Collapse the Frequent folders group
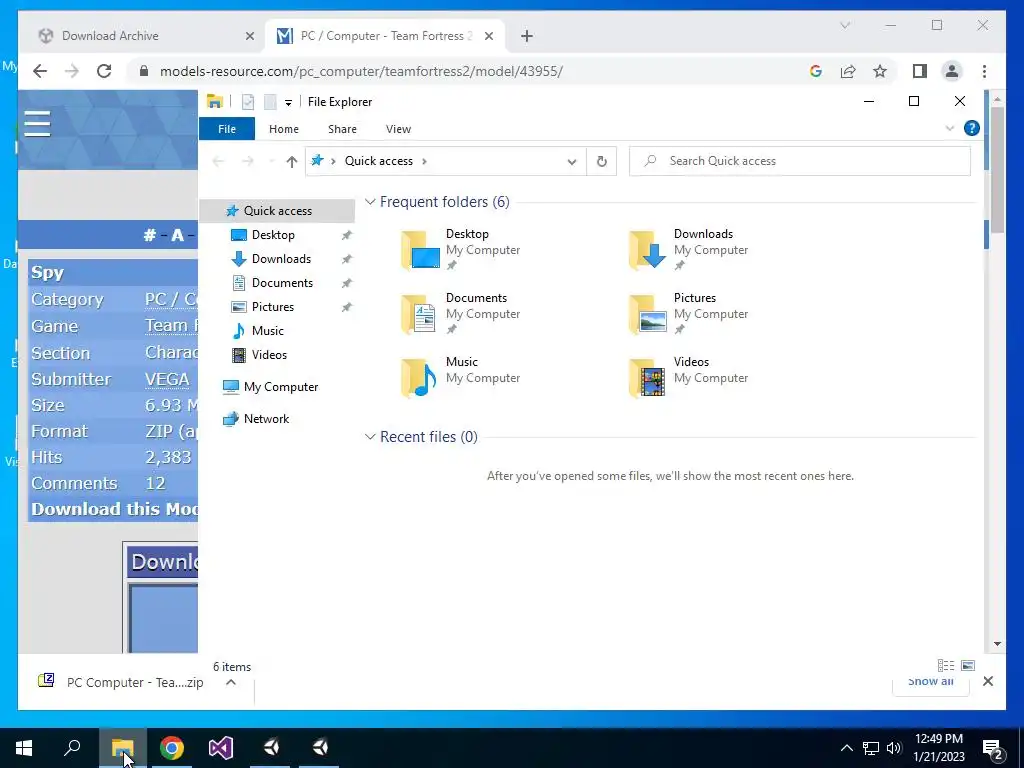Viewport: 1024px width, 768px height. 370,202
